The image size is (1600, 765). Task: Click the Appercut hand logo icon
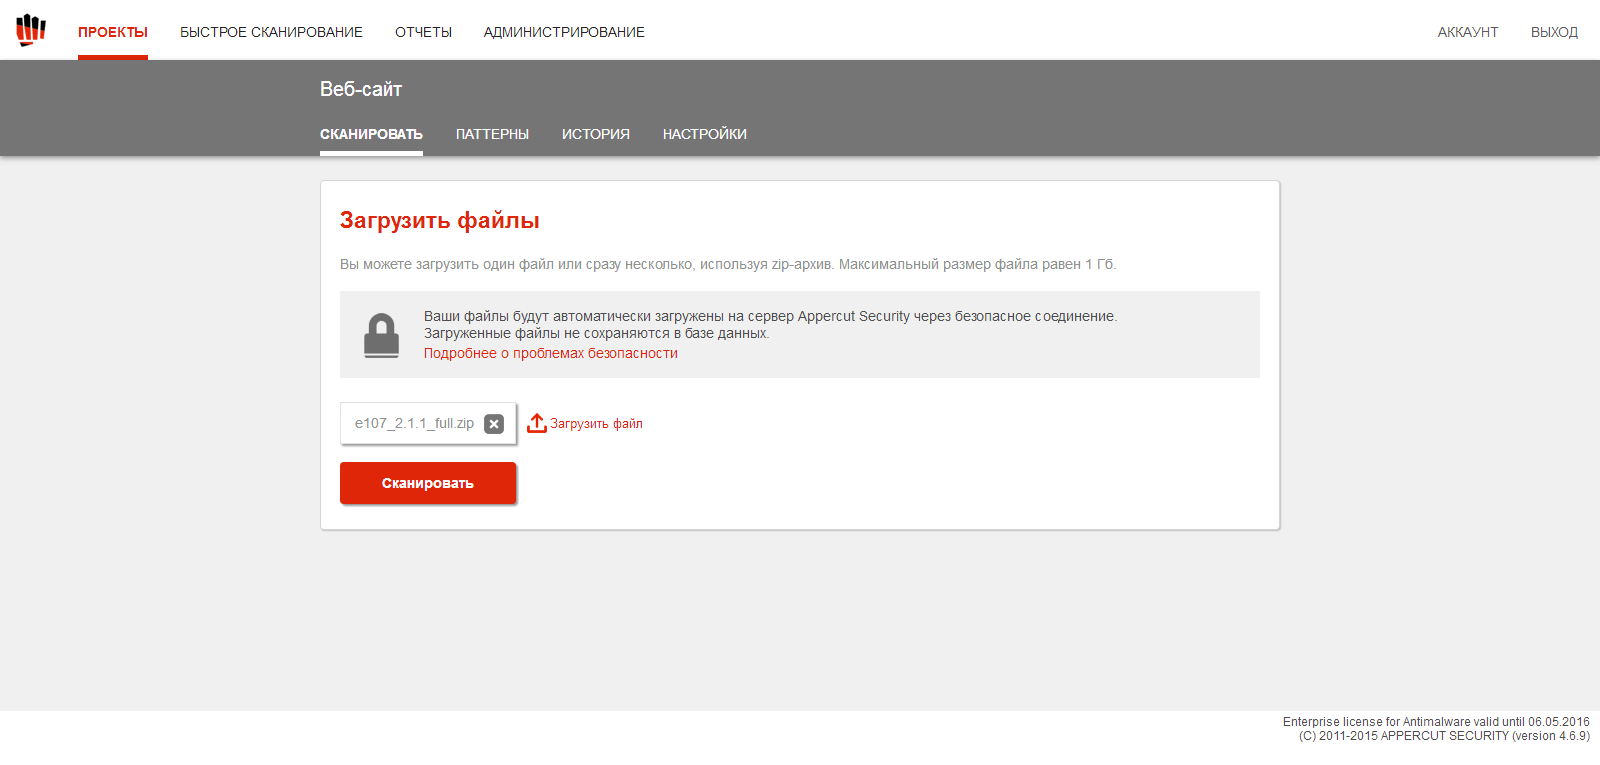(x=31, y=30)
